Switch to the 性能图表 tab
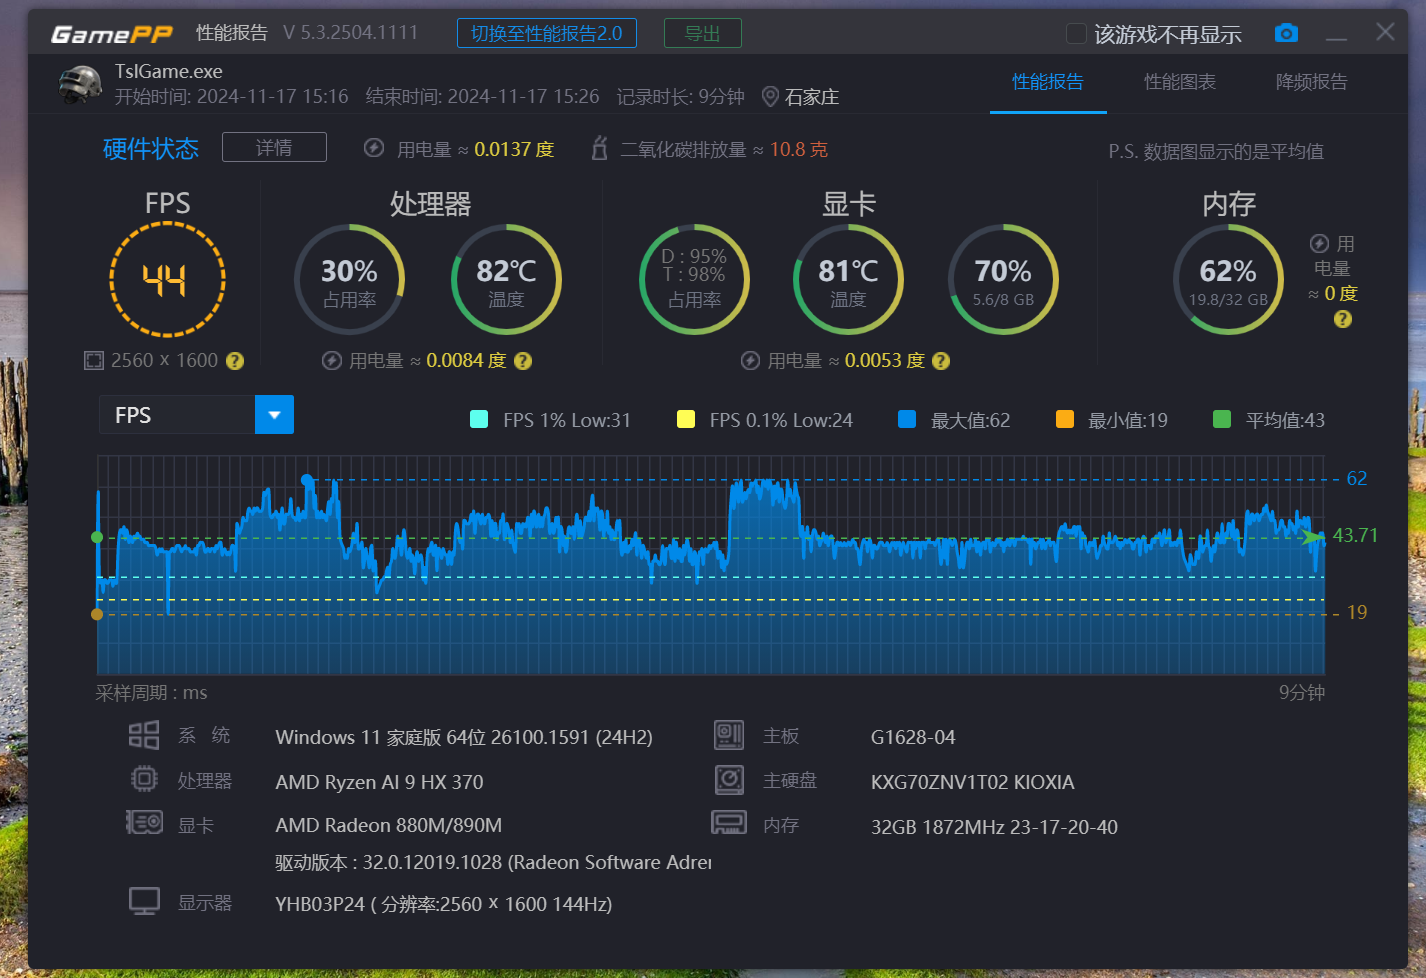1426x978 pixels. tap(1180, 82)
